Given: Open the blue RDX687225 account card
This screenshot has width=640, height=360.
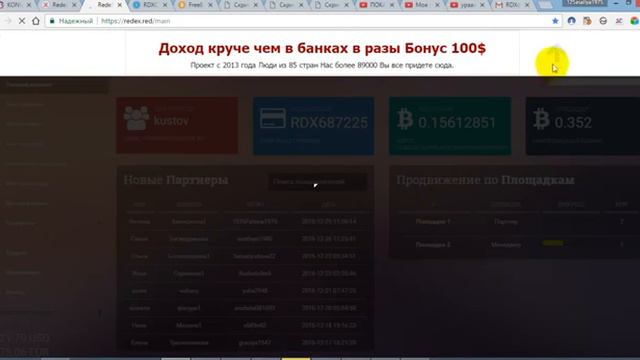Looking at the screenshot, I should click(313, 125).
